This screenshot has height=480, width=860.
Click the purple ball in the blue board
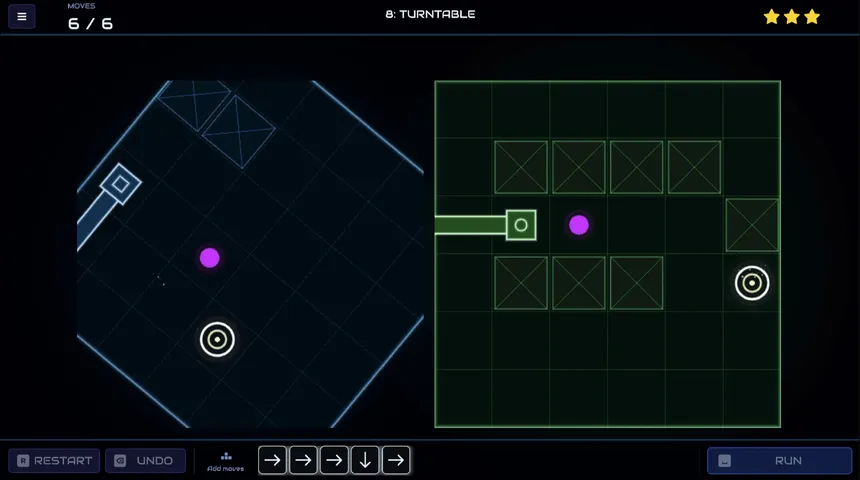210,258
